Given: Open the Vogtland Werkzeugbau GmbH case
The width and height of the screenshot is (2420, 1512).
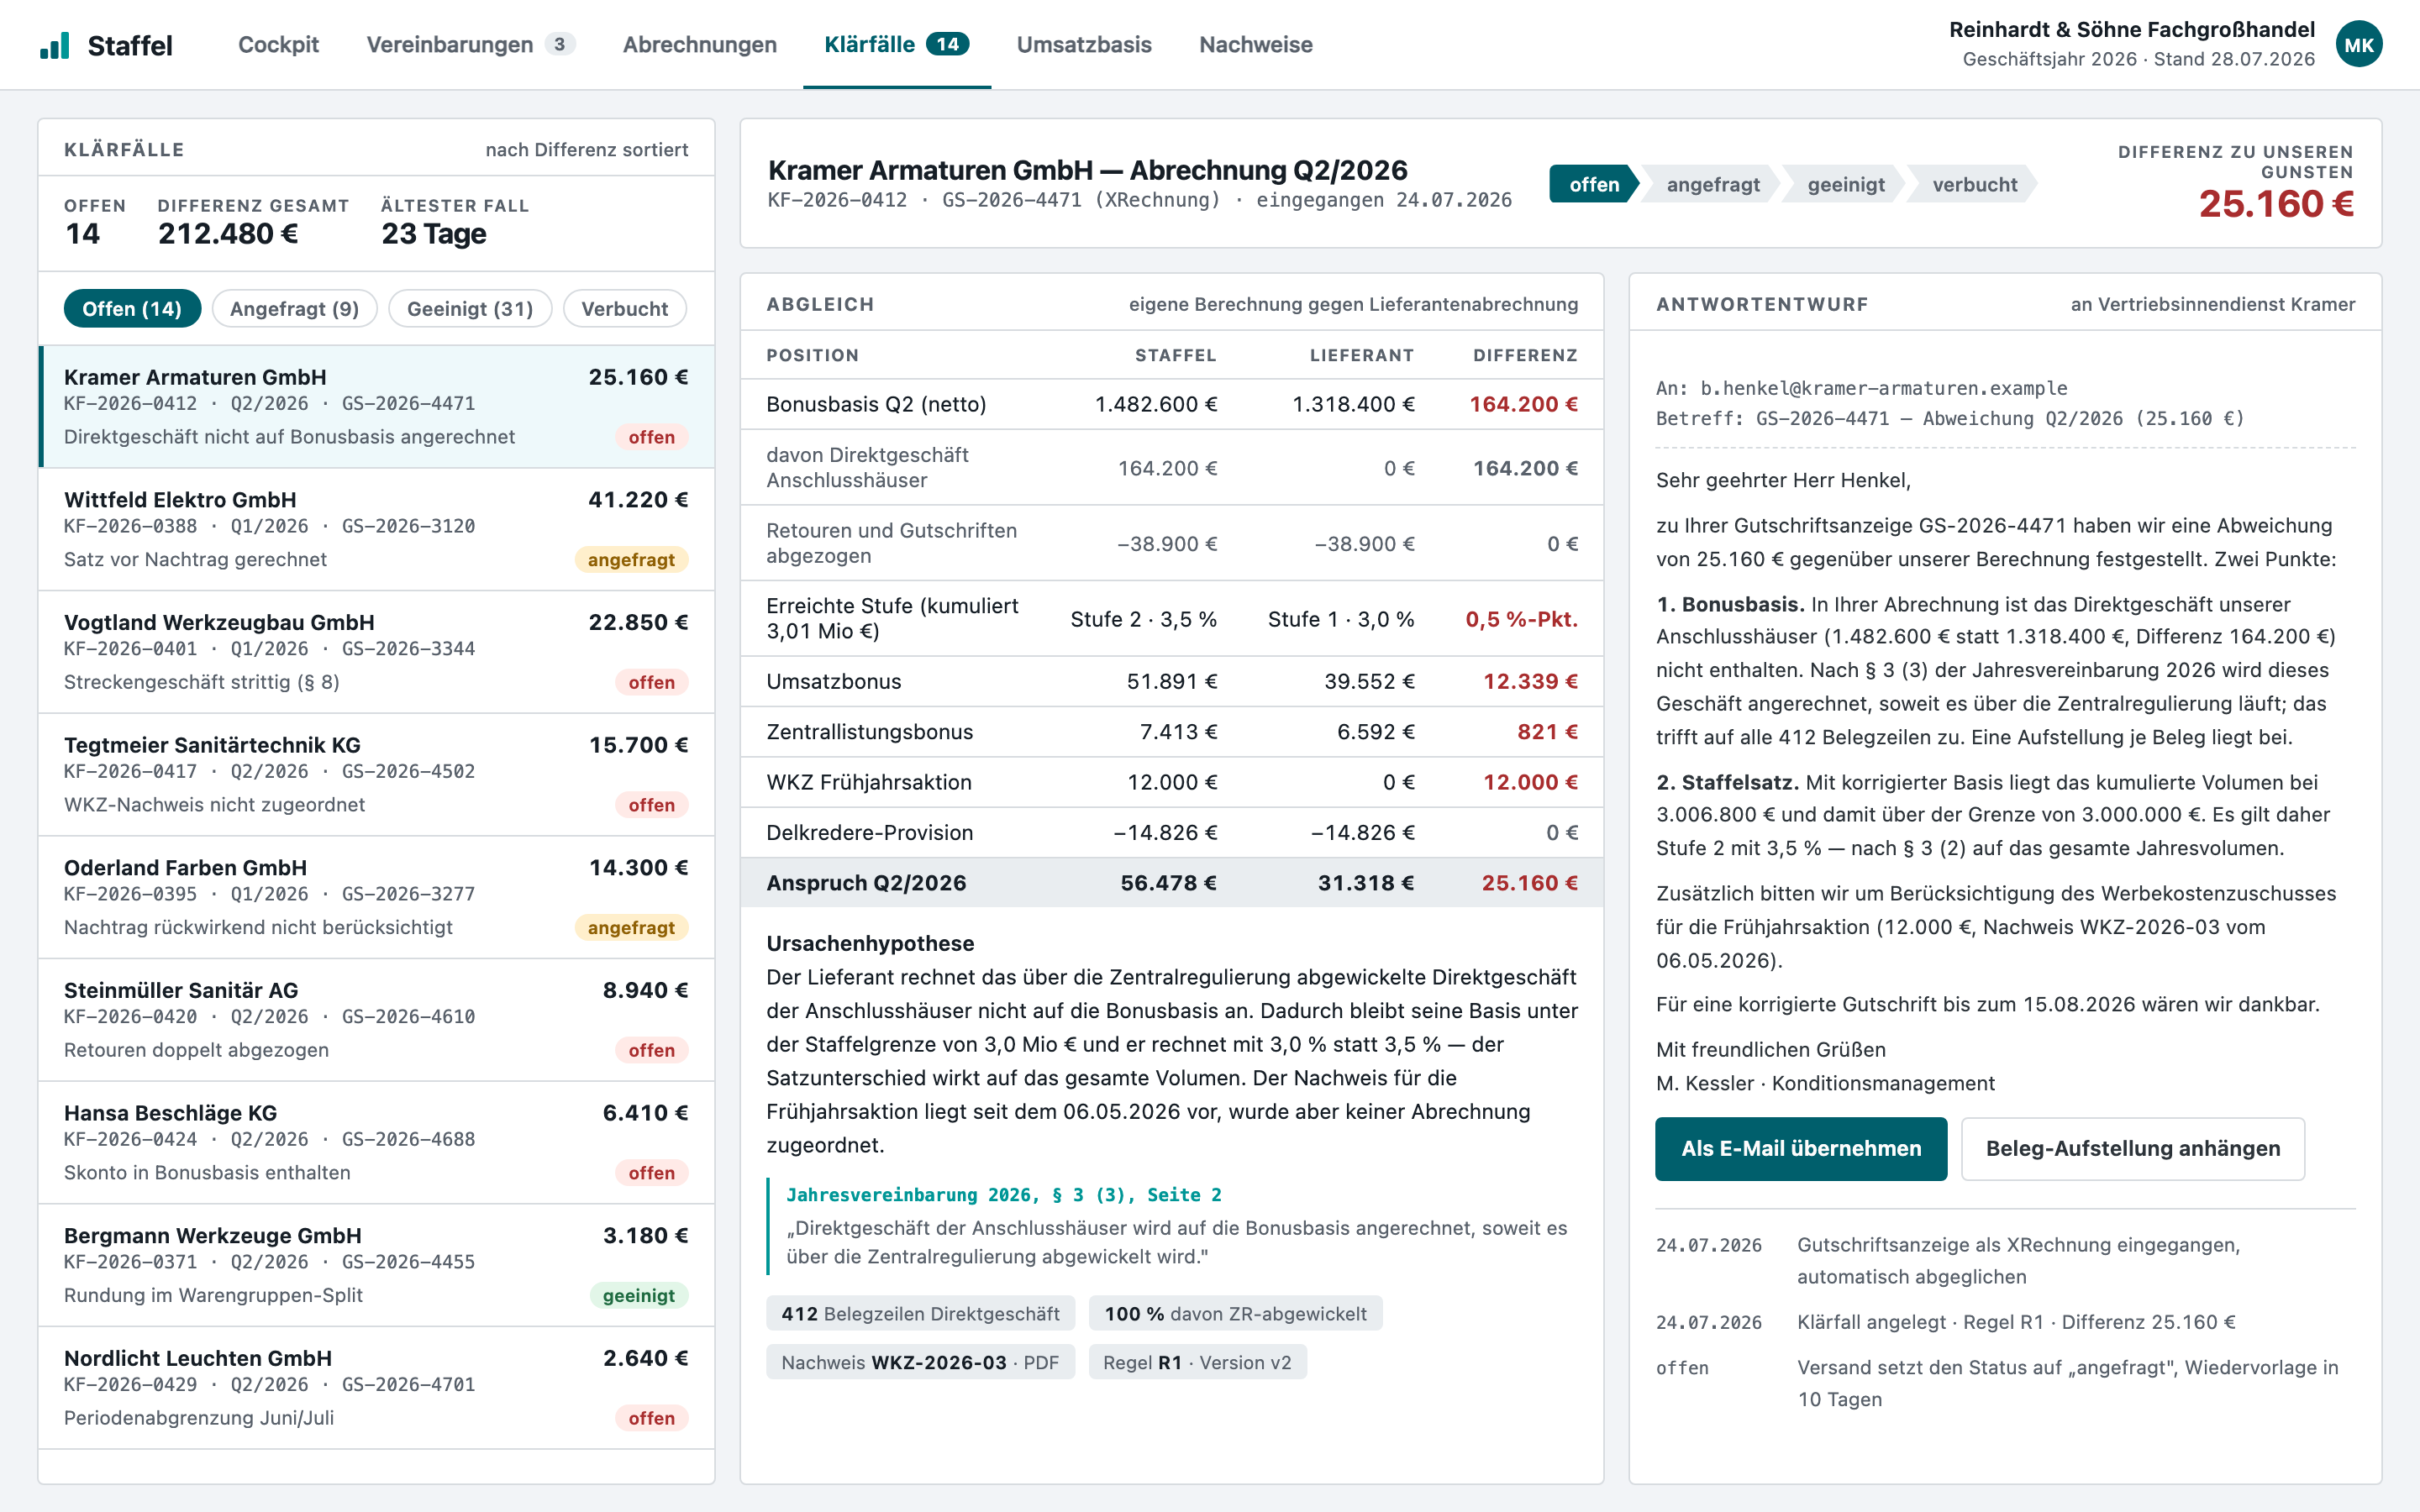Looking at the screenshot, I should click(376, 652).
